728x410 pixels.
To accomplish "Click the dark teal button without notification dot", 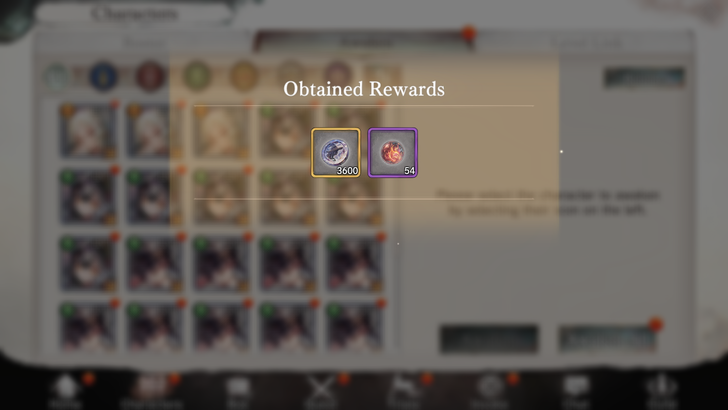I will click(x=489, y=338).
